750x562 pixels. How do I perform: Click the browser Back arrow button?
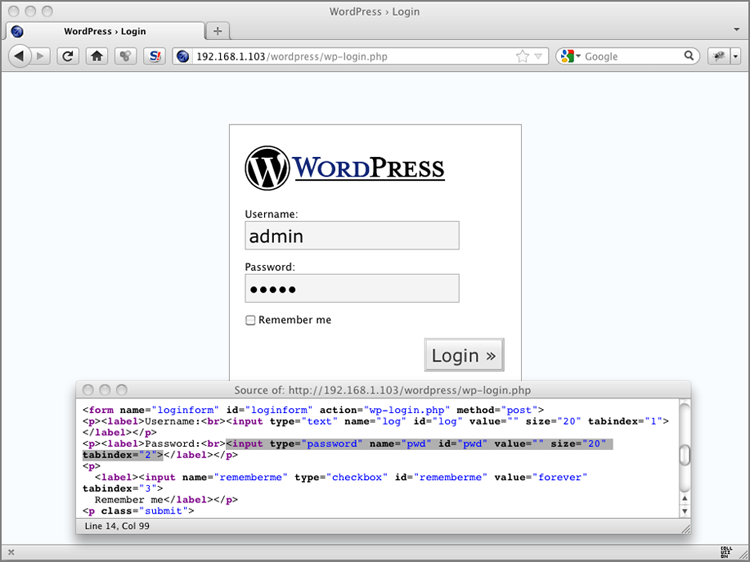point(20,56)
